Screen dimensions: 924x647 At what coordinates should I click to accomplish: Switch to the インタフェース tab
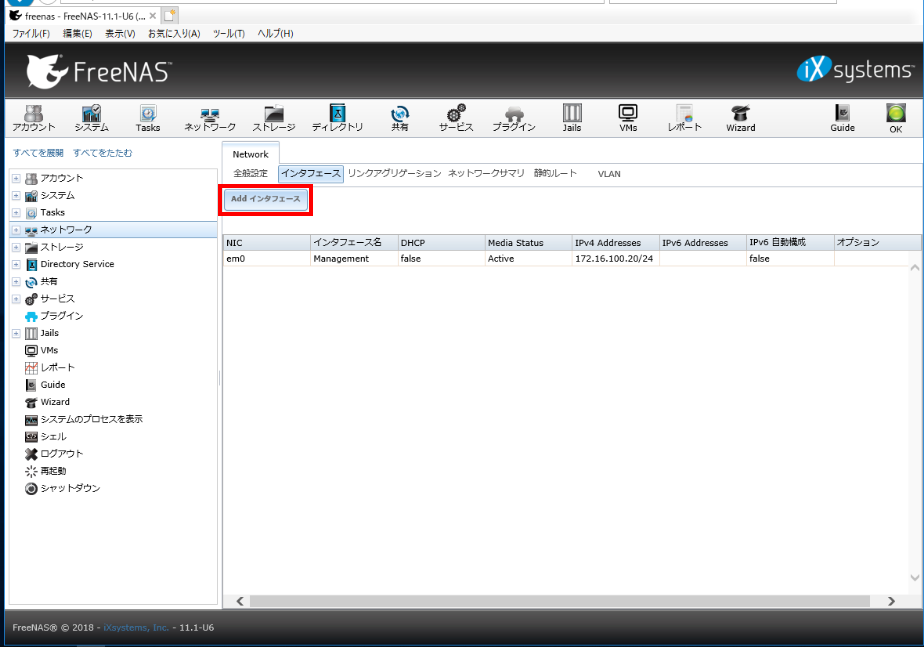pyautogui.click(x=311, y=173)
